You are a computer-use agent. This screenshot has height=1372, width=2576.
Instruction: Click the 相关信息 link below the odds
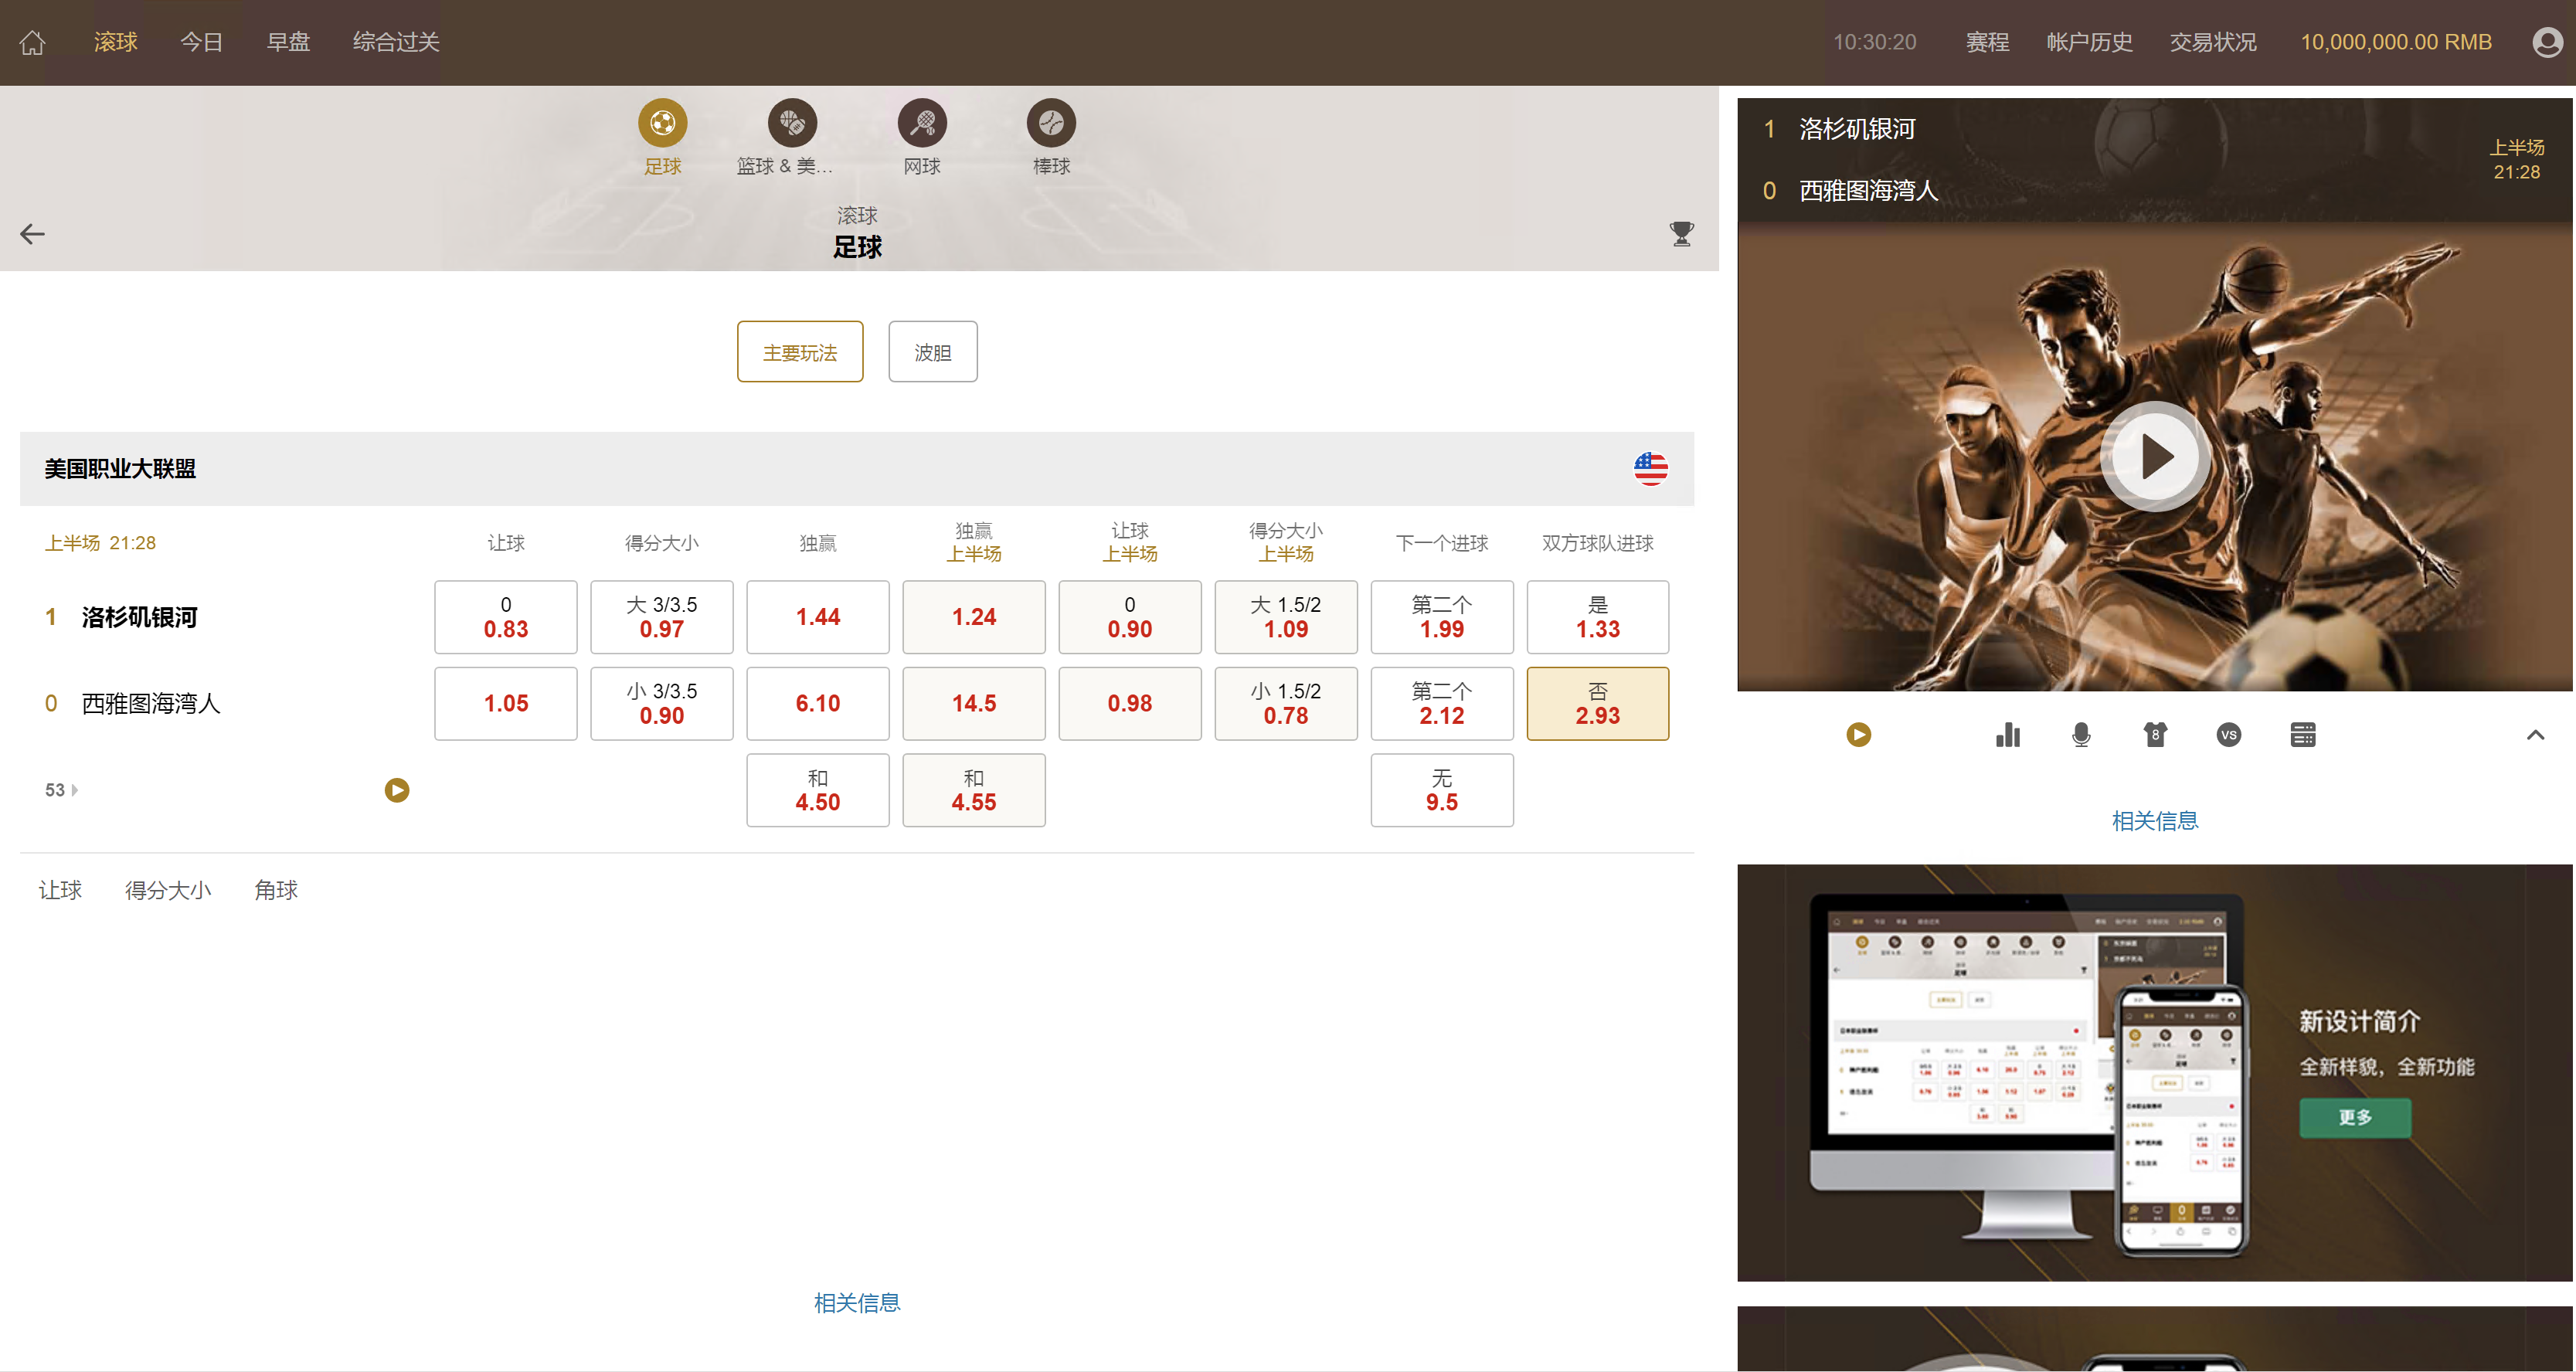tap(857, 1302)
